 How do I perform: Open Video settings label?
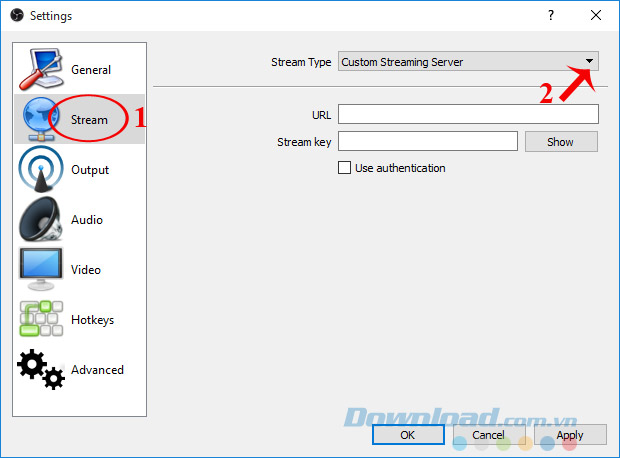click(86, 270)
